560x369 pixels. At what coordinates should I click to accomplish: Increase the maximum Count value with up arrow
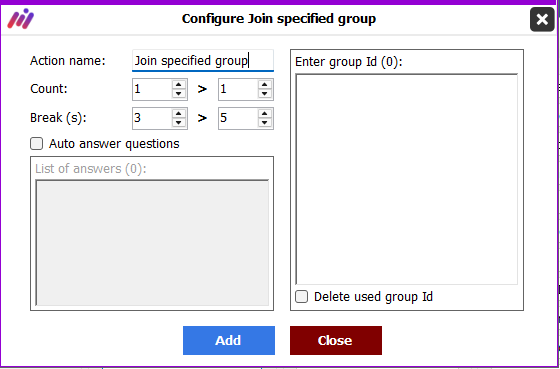pos(264,85)
